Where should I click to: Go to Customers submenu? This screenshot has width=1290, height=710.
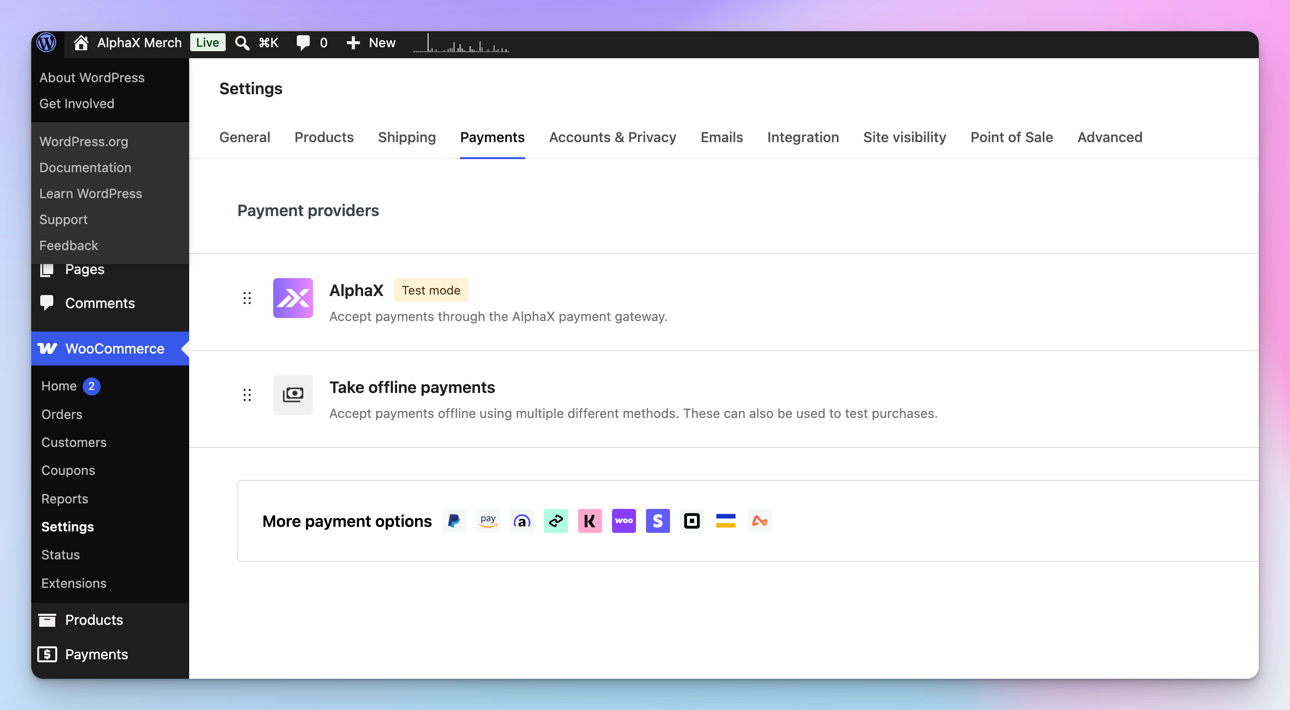click(x=74, y=442)
